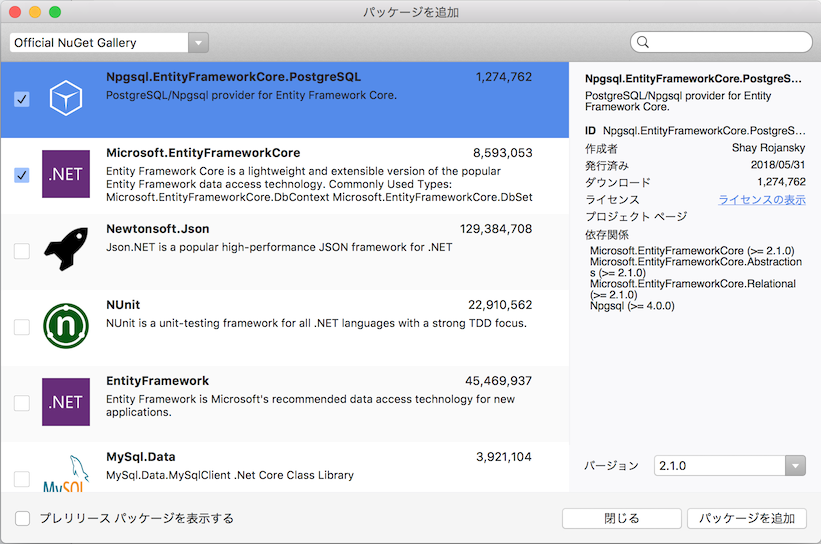Check the EntityFramework package checkbox
Viewport: 821px width, 544px height.
pos(21,403)
